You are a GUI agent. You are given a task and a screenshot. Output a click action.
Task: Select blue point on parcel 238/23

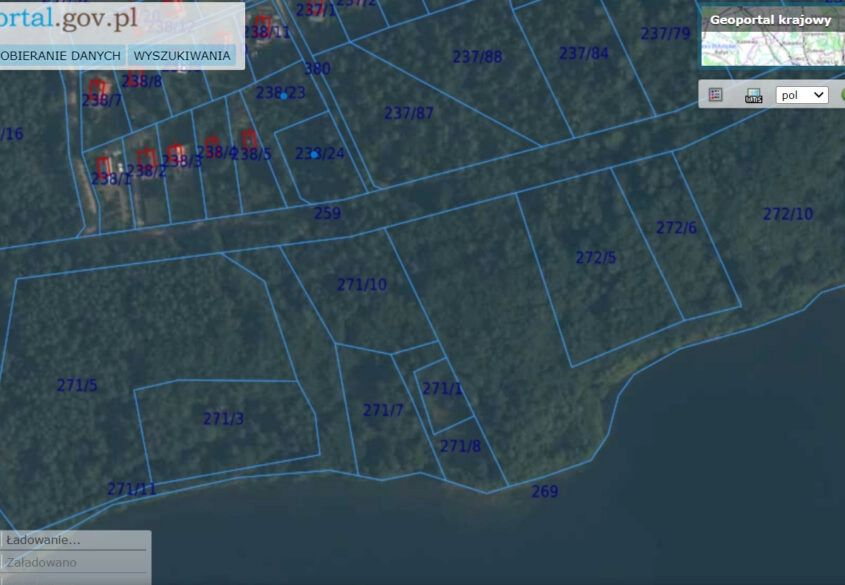pyautogui.click(x=284, y=96)
